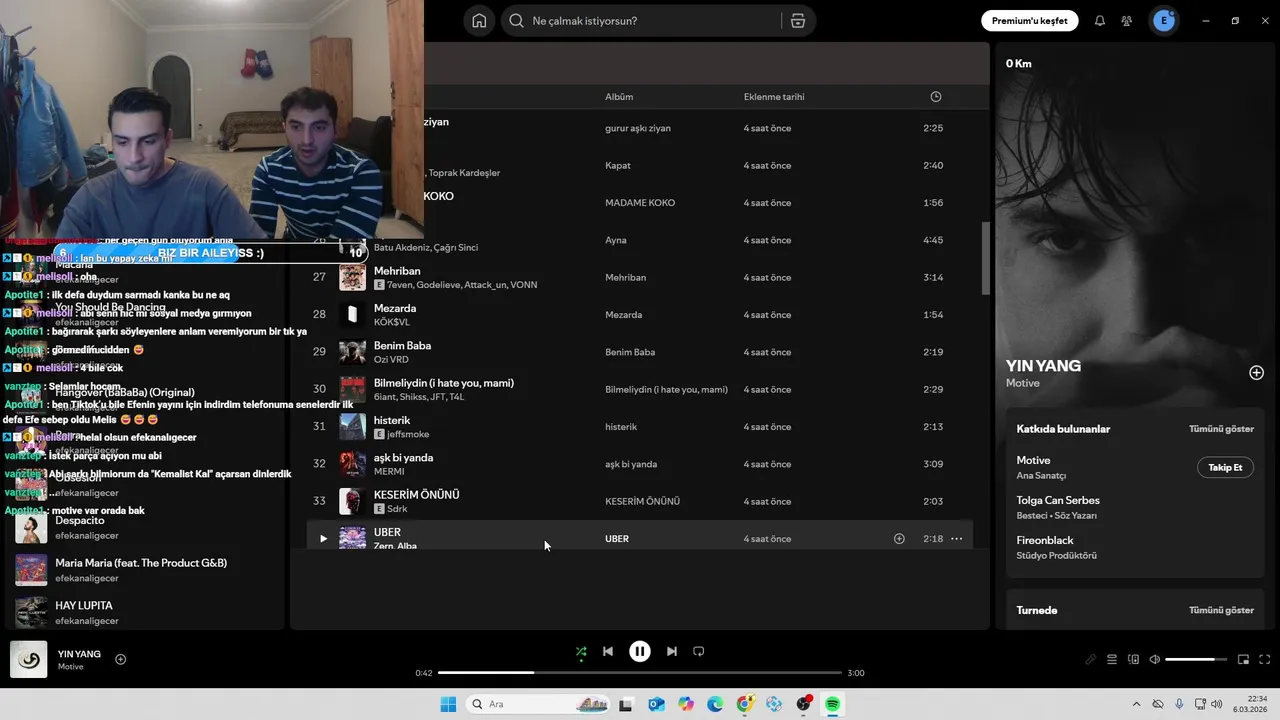
Task: Follow Motive with Takip Et button
Action: [x=1225, y=467]
